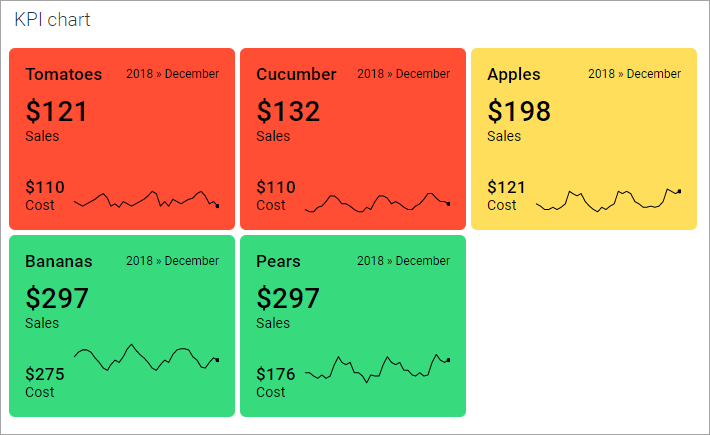
Task: Click the sparkline in the Apples tile
Action: click(608, 198)
